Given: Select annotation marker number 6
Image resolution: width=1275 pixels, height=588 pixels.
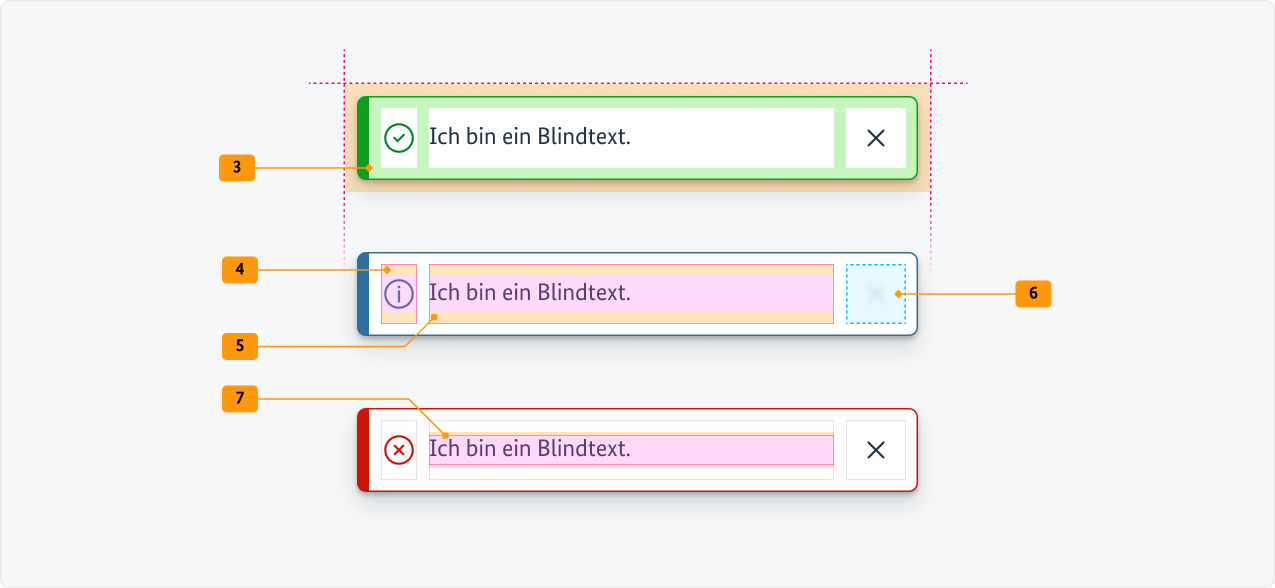Looking at the screenshot, I should click(x=1035, y=293).
